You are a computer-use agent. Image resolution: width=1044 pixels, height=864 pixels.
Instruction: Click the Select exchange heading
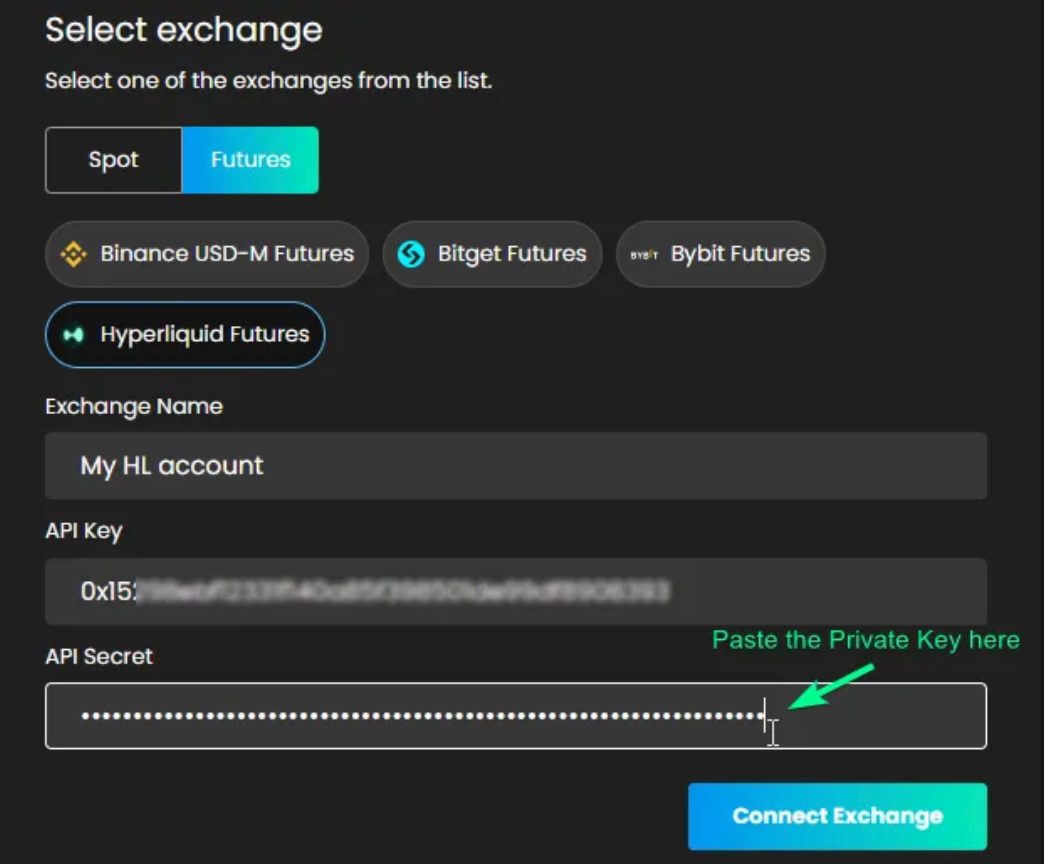click(184, 30)
